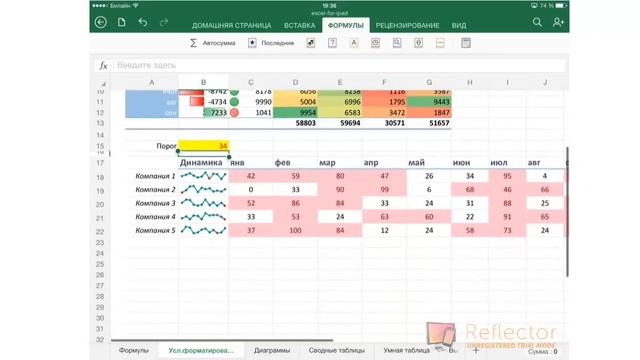The image size is (640, 360).
Task: Tap the Calculate calculator icon
Action: click(x=466, y=43)
